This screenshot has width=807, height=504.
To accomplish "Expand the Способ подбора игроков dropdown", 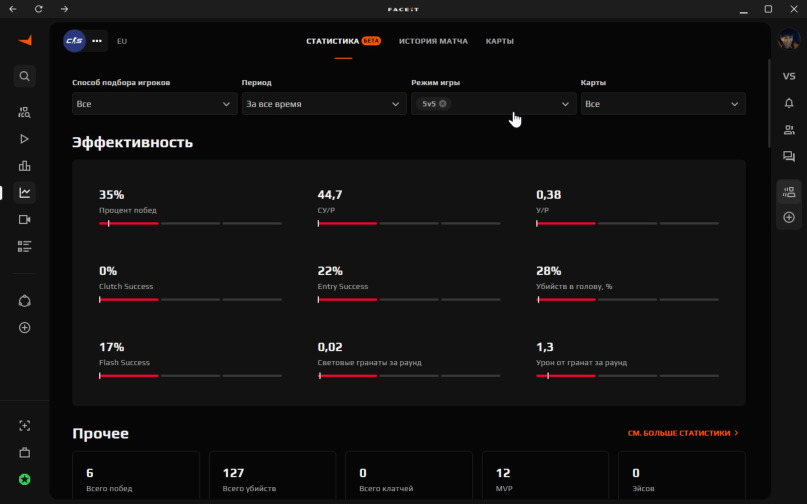I will [153, 104].
